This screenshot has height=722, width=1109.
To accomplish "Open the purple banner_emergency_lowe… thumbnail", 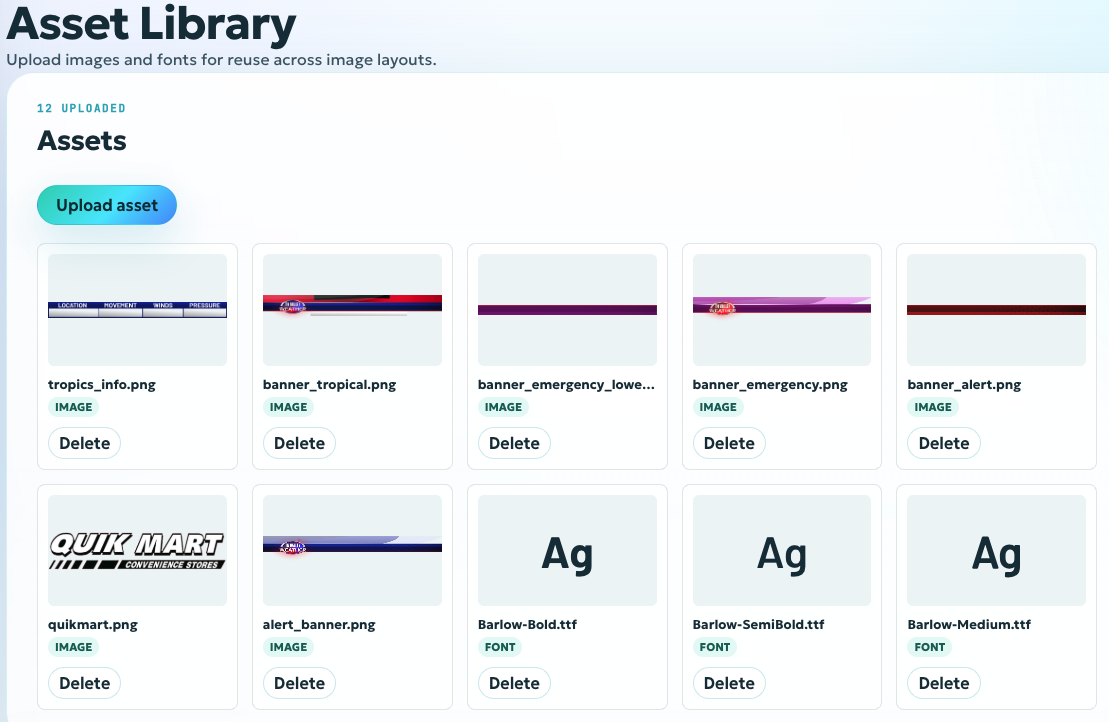I will tap(567, 310).
